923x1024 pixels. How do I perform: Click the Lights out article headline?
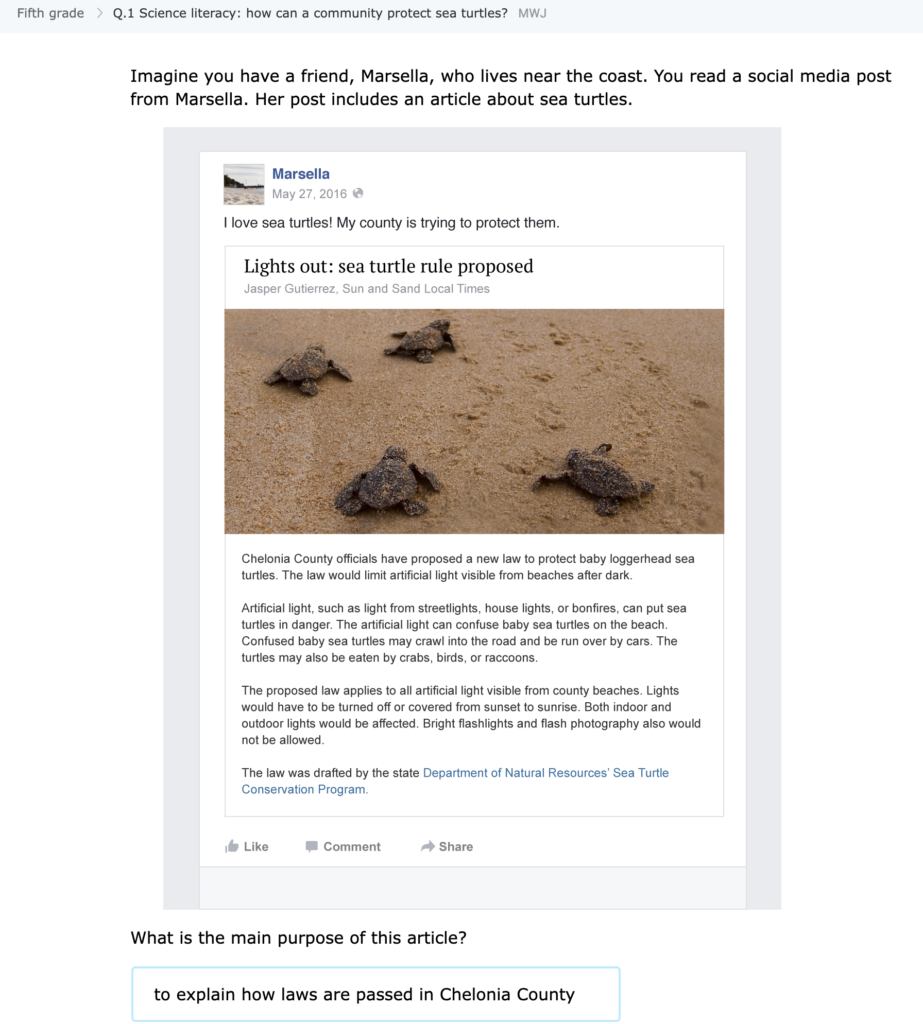[x=389, y=266]
